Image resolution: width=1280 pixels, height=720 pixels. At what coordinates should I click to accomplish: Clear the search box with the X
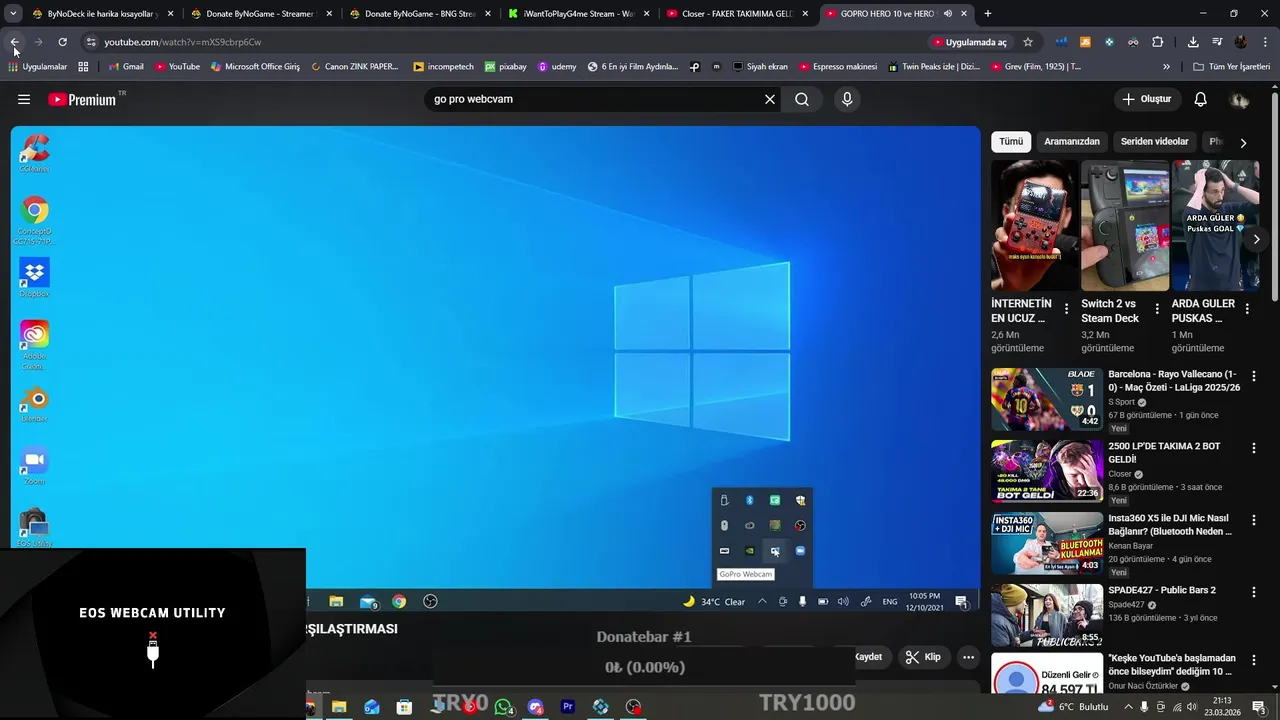pyautogui.click(x=770, y=99)
